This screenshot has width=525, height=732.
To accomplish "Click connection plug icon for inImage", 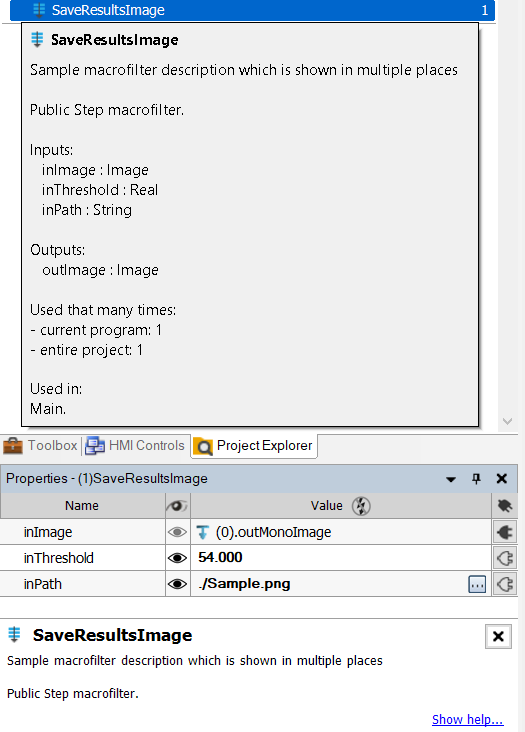I will tap(505, 532).
